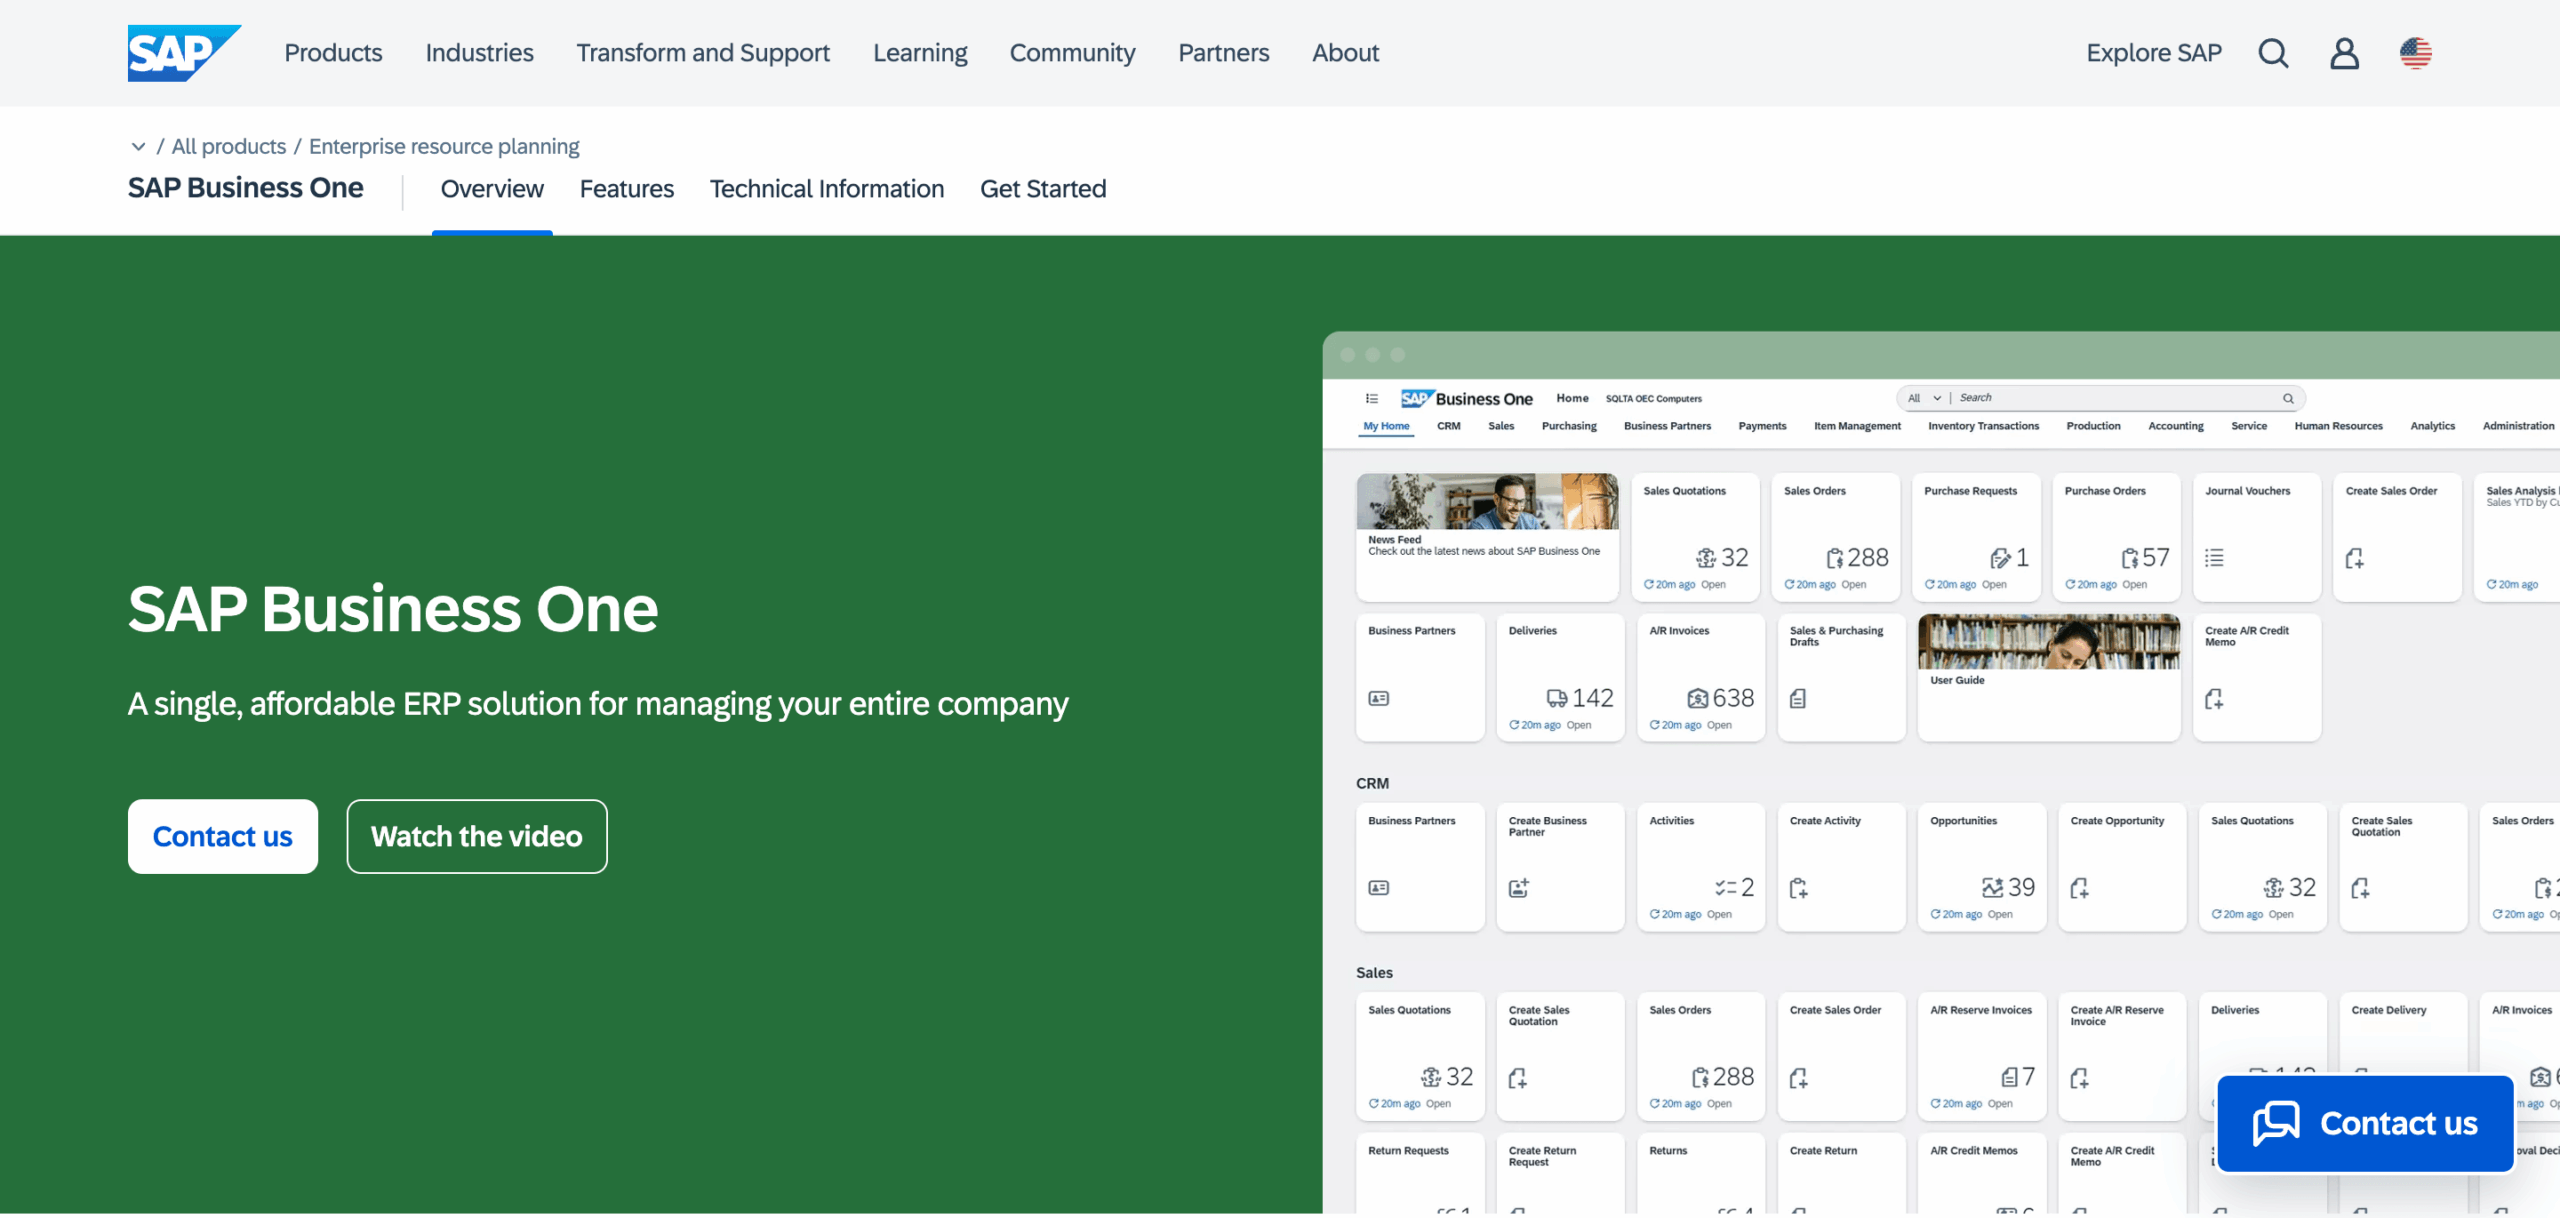The height and width of the screenshot is (1218, 2560).
Task: Click the Purchase Requests icon showing 1
Action: (2000, 558)
